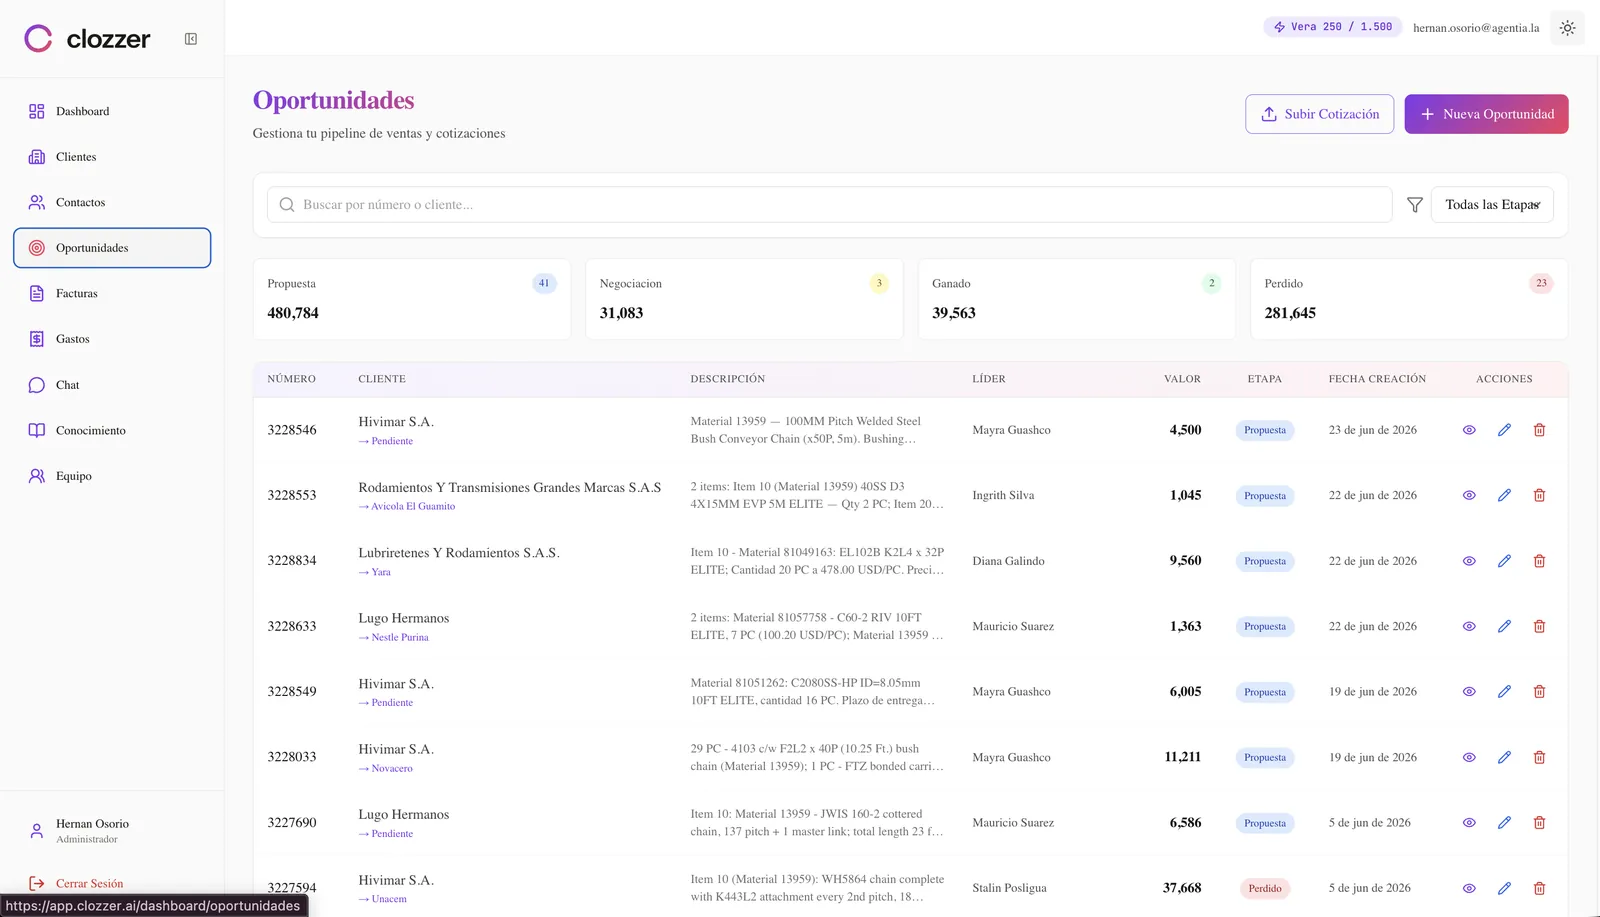The width and height of the screenshot is (1600, 917).
Task: View opportunity 3228546 with eye icon
Action: [x=1469, y=430]
